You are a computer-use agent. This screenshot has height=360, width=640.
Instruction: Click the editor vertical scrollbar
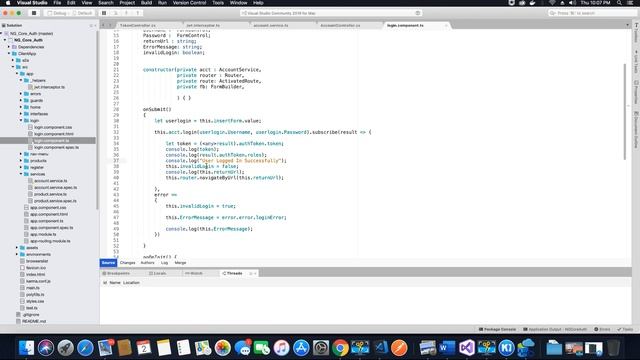[624, 112]
